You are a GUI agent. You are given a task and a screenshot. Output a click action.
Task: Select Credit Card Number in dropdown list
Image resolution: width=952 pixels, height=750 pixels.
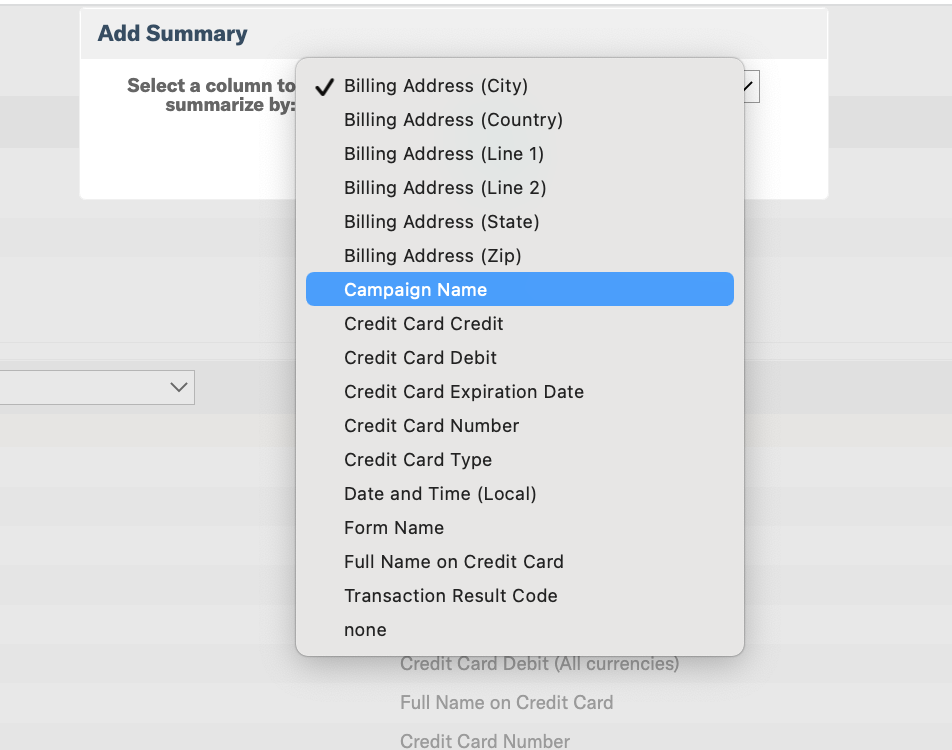coord(520,426)
